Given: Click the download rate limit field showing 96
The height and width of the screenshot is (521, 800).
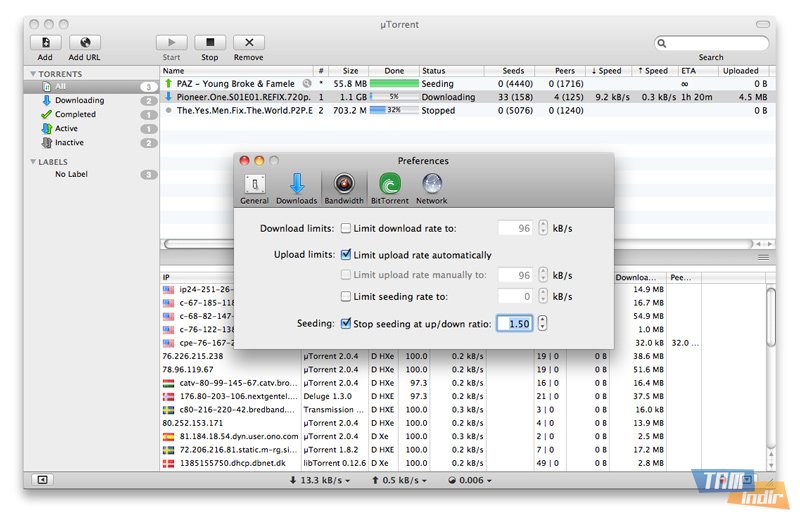Looking at the screenshot, I should coord(515,228).
